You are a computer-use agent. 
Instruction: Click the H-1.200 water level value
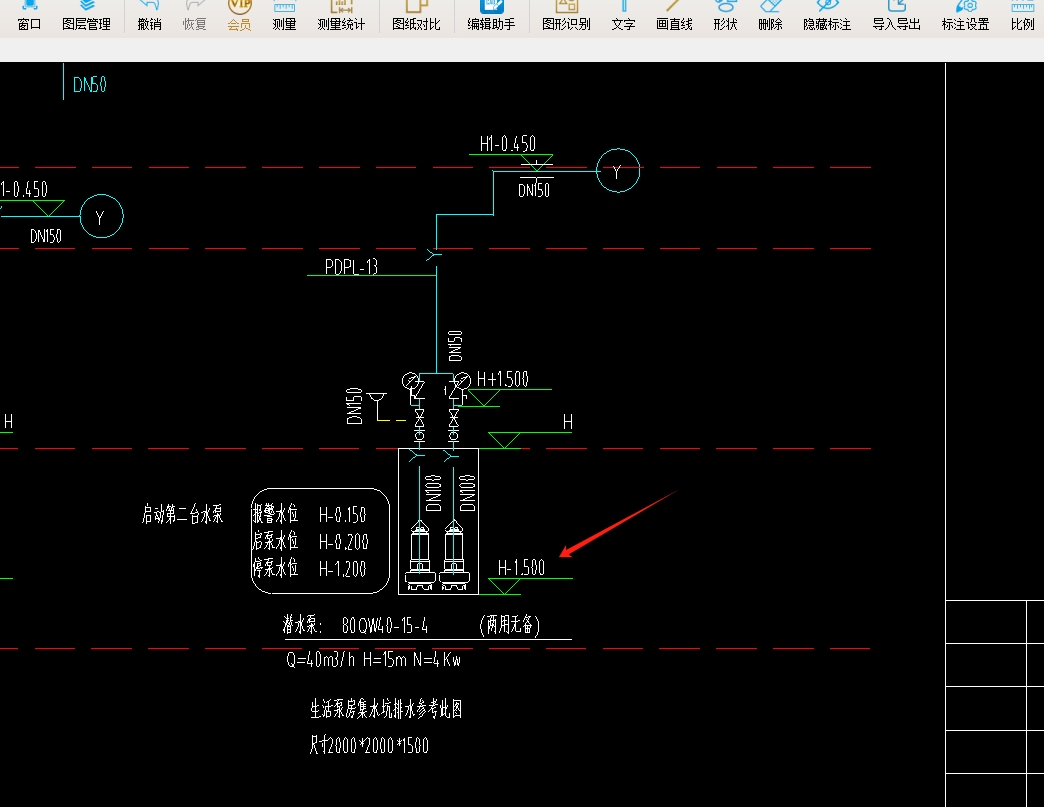click(x=342, y=569)
